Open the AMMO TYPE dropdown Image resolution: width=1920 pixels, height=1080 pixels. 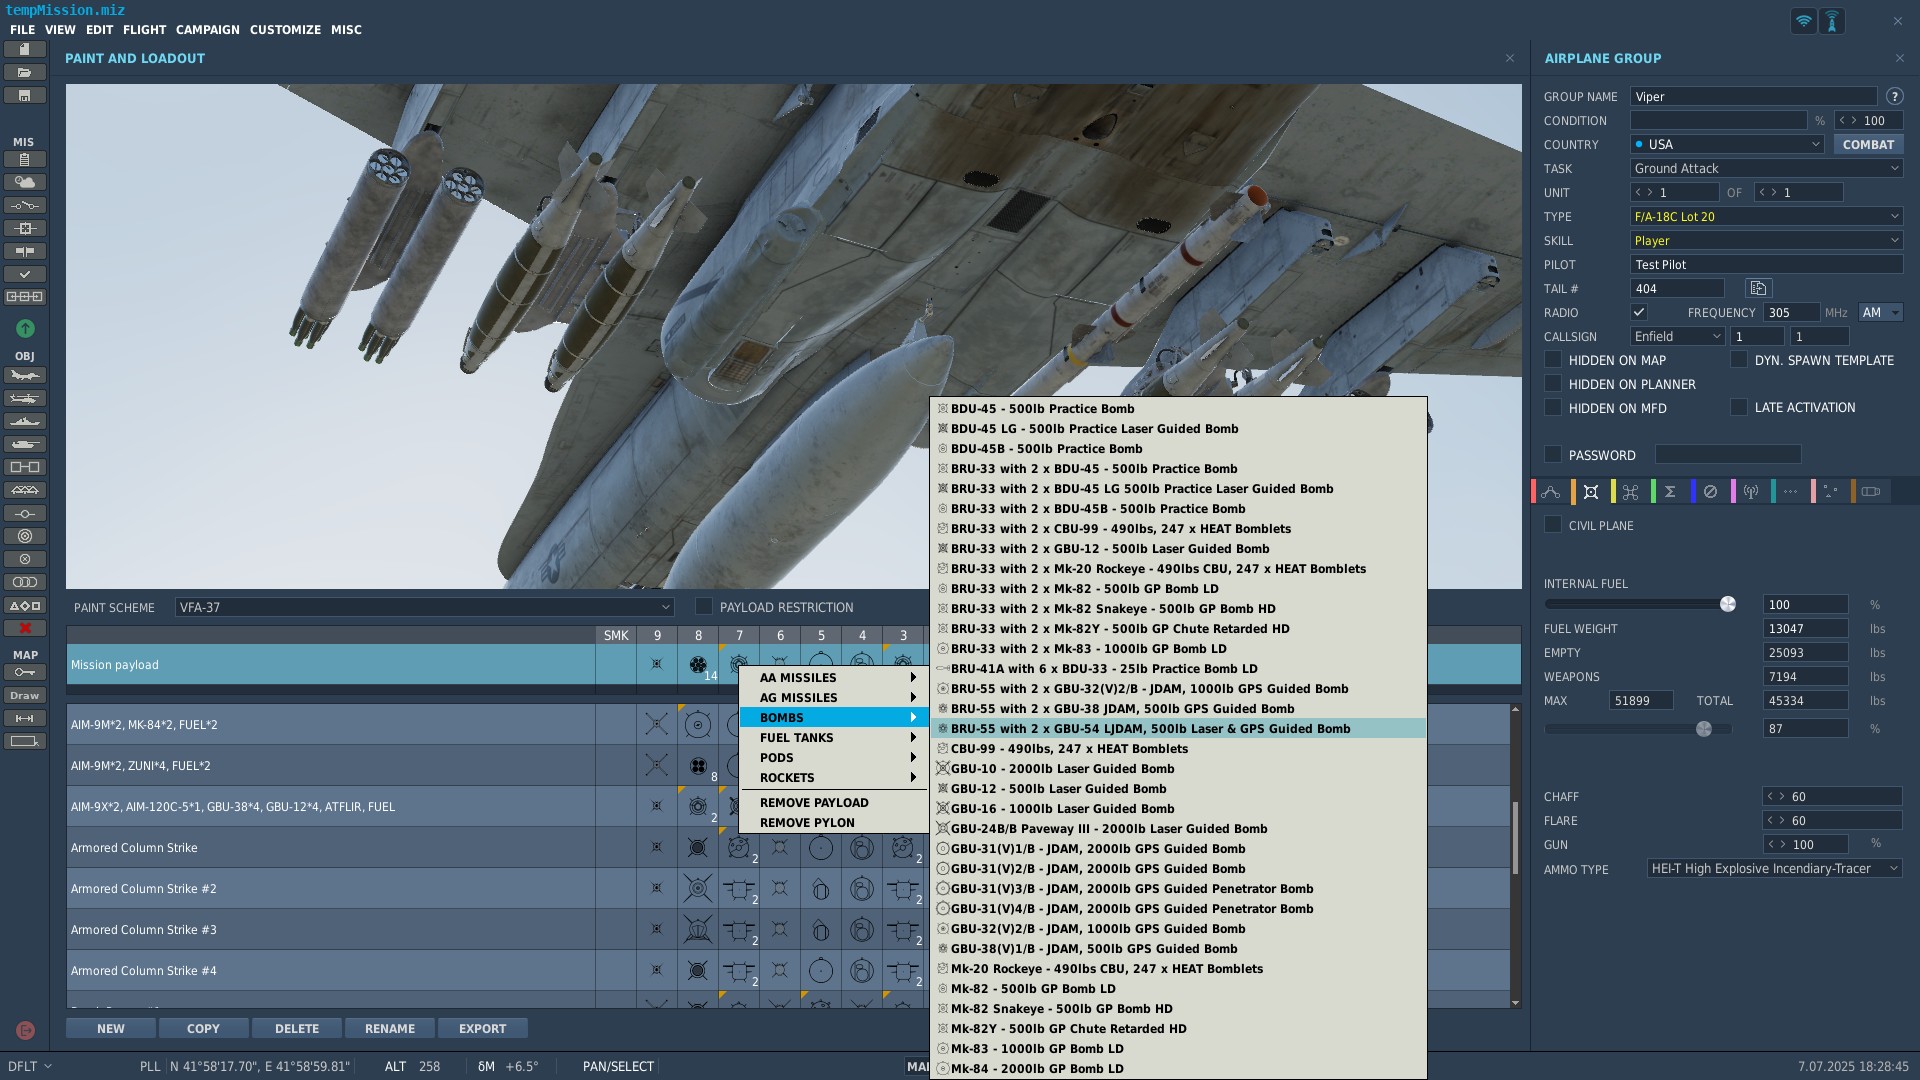pyautogui.click(x=1772, y=868)
